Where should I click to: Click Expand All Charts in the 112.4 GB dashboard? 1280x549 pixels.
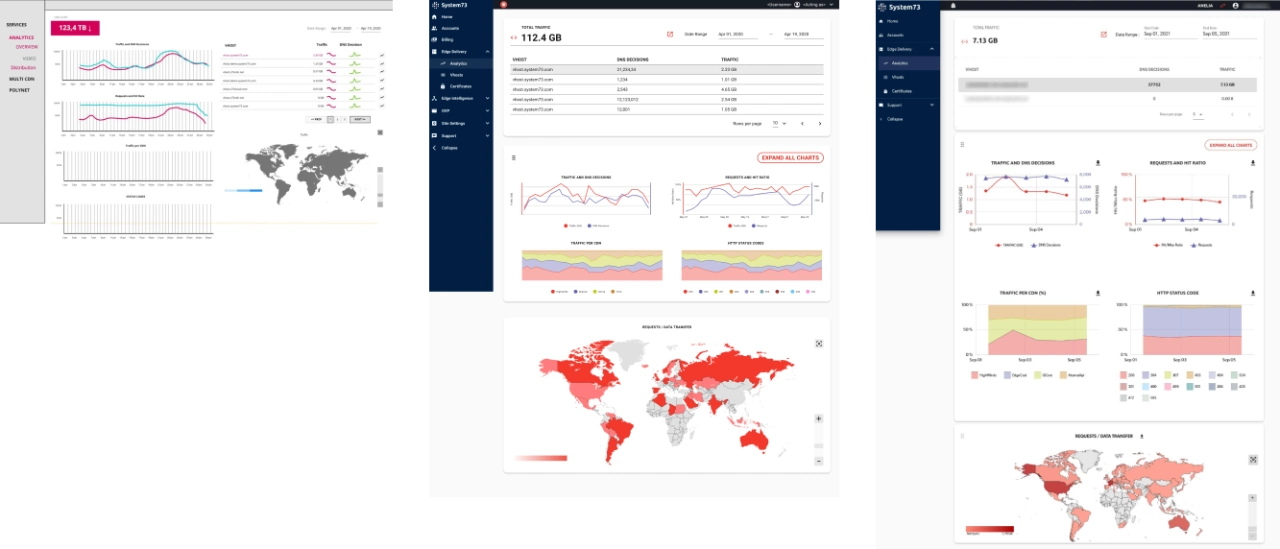(x=790, y=158)
